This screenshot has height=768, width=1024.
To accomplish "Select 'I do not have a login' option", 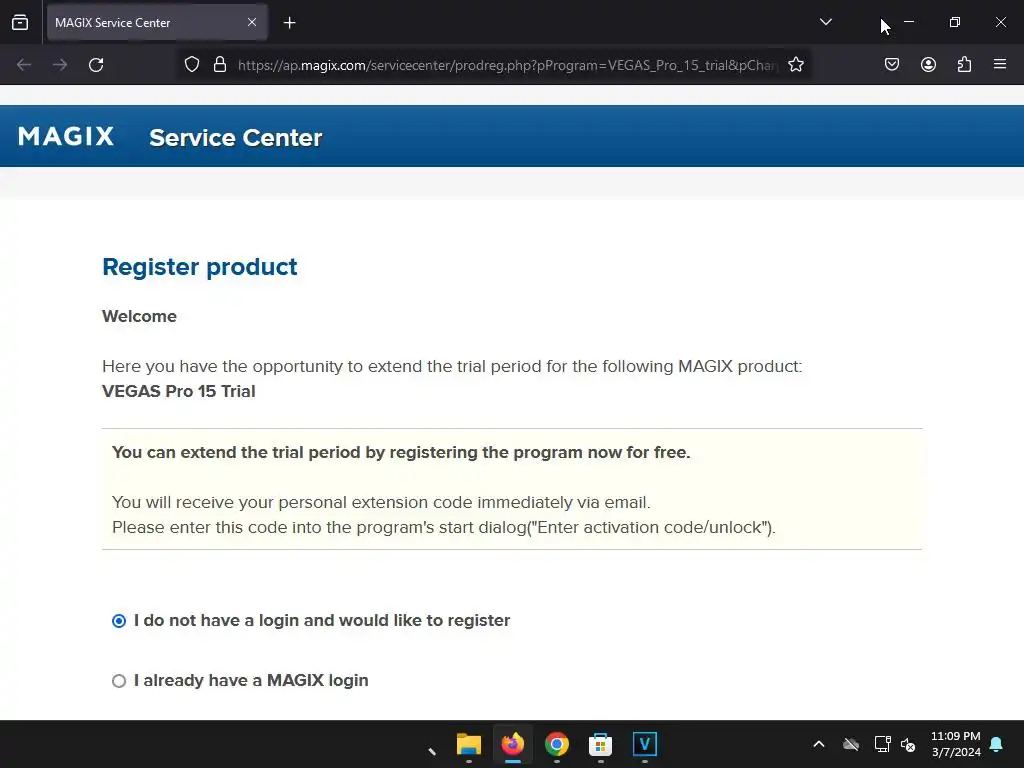I will click(119, 620).
